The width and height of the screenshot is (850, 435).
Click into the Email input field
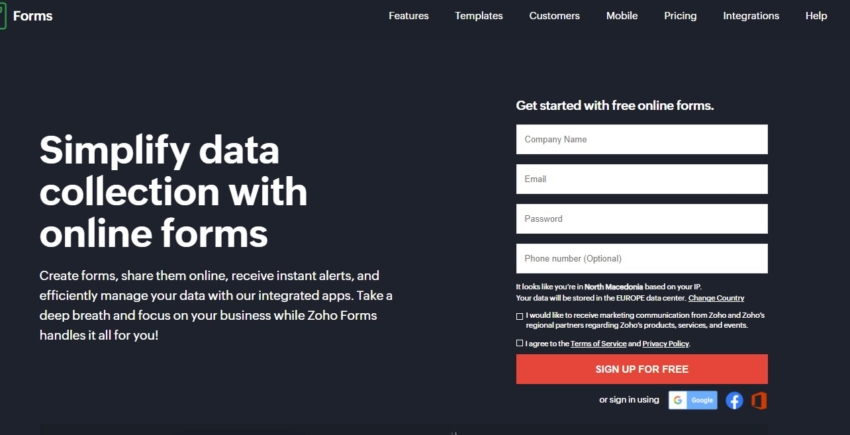coord(641,179)
